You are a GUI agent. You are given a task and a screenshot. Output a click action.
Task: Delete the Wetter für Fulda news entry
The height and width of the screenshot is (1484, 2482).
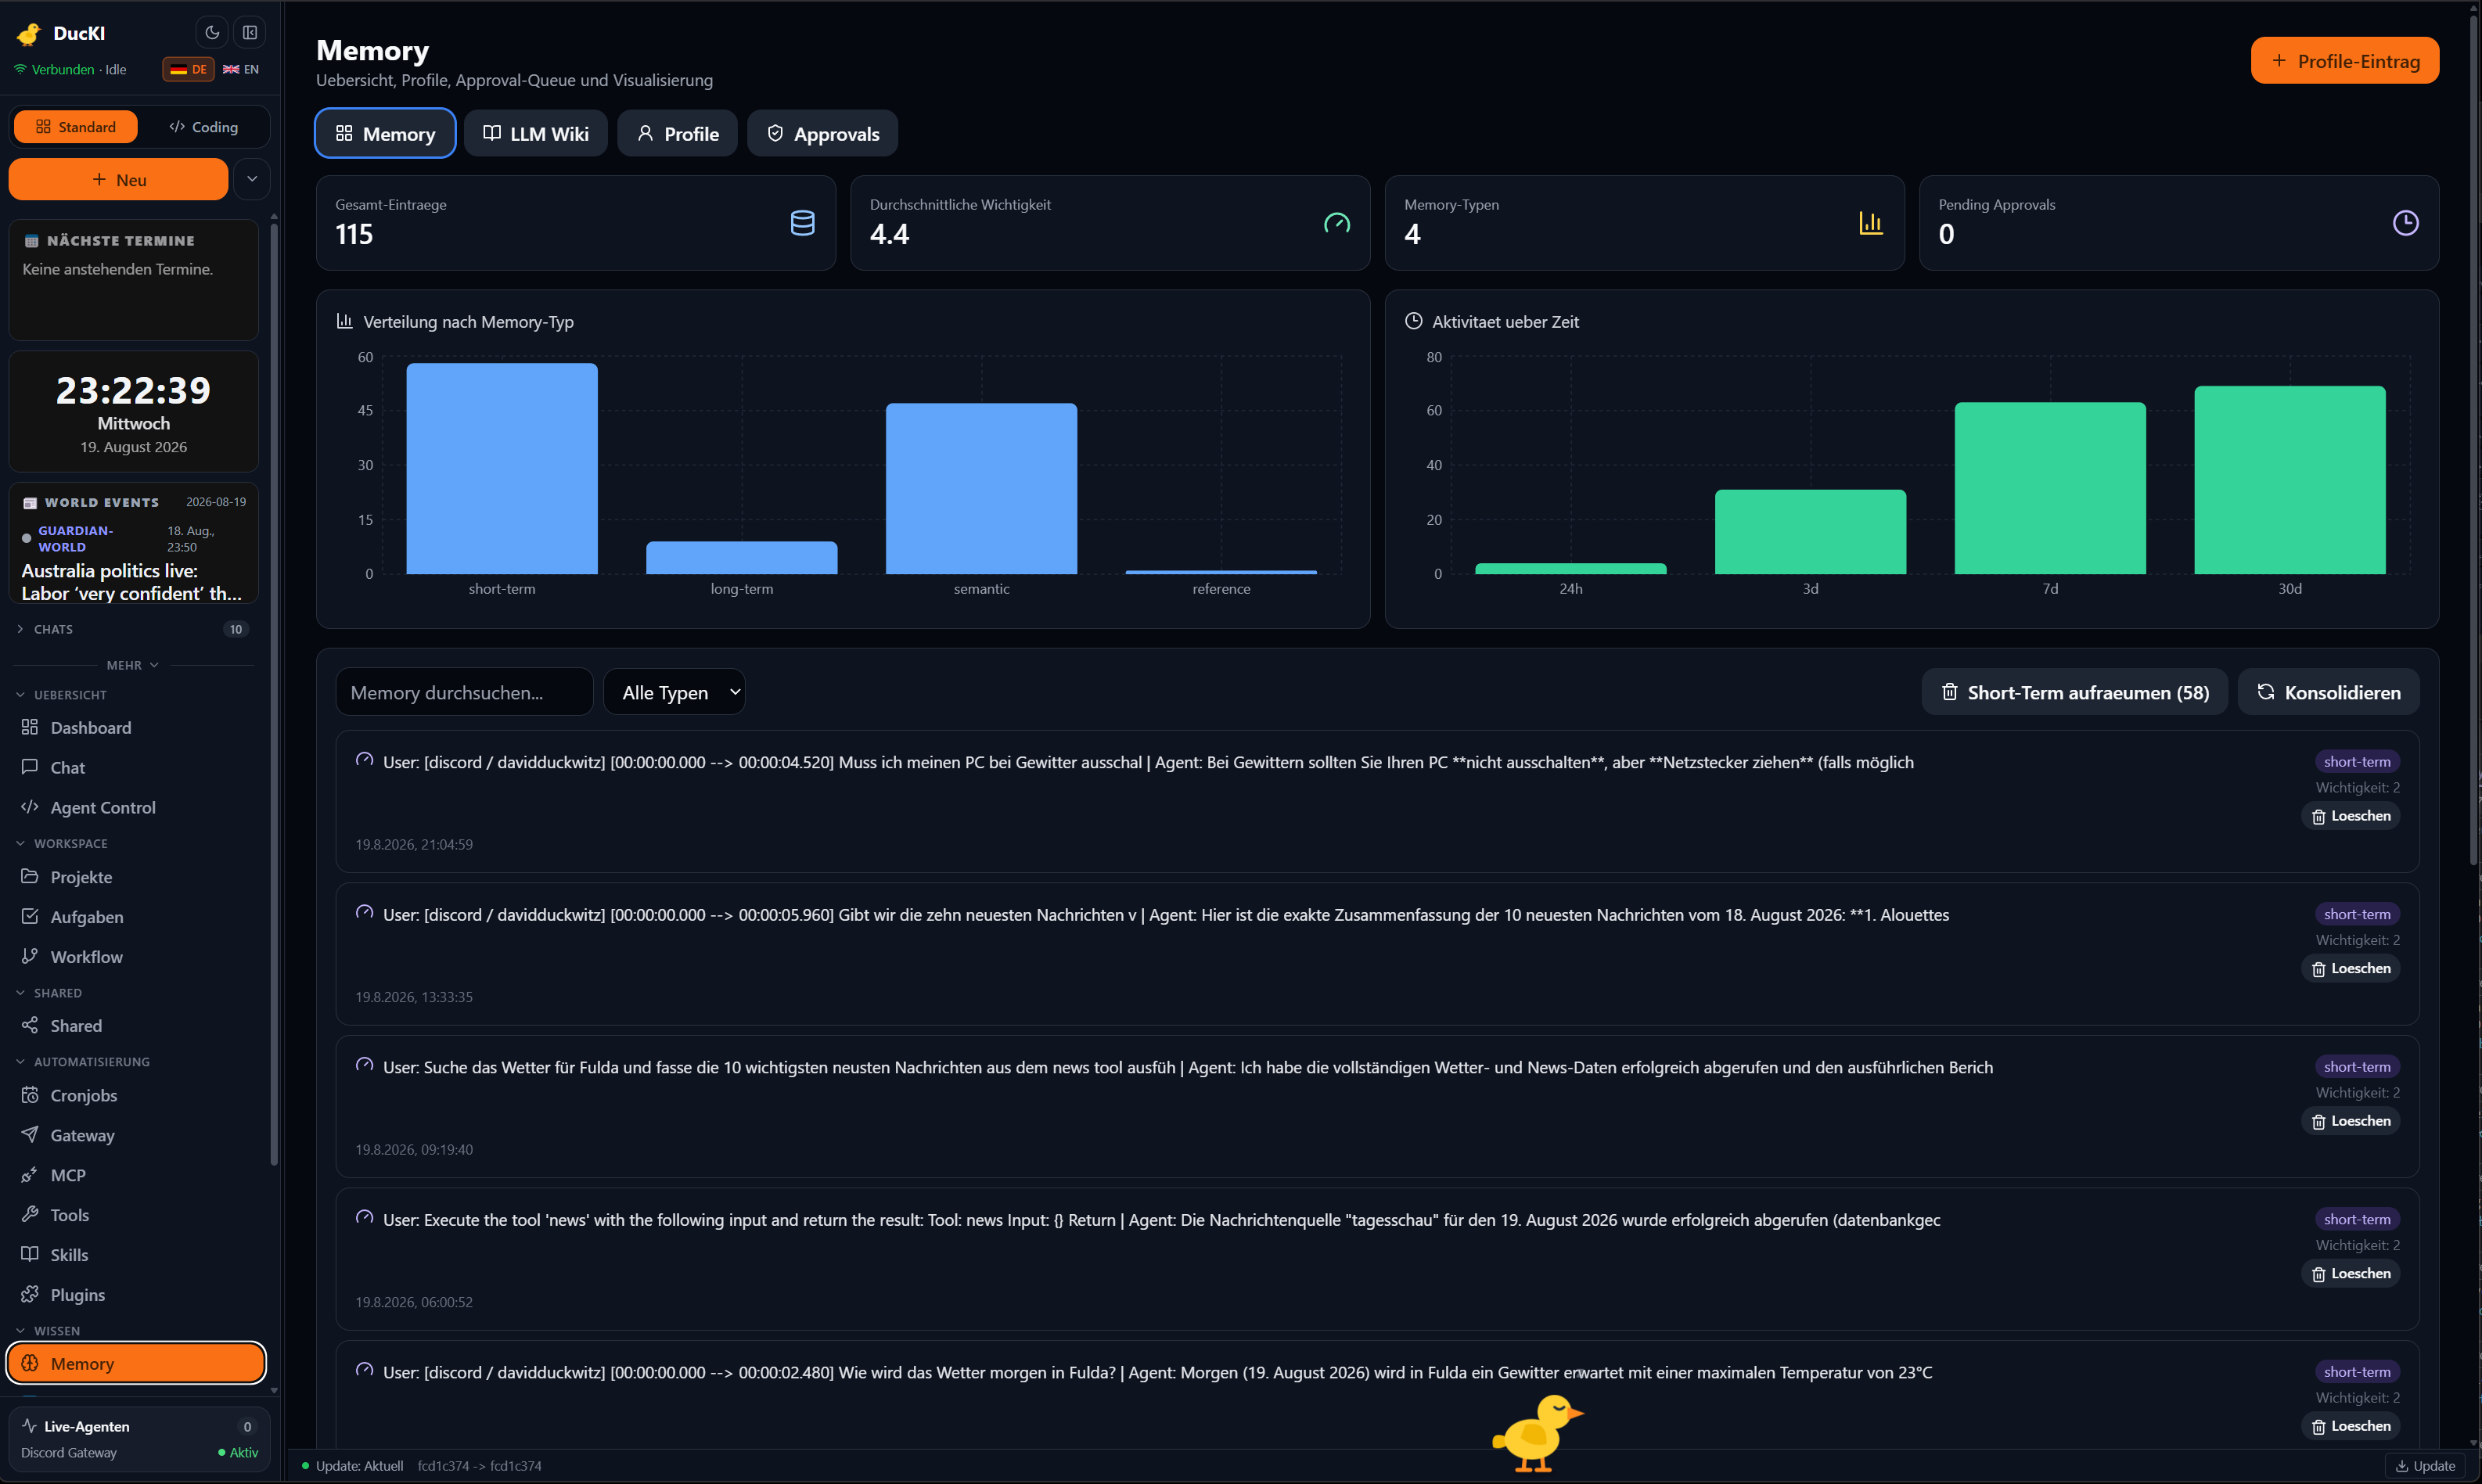coord(2351,1121)
